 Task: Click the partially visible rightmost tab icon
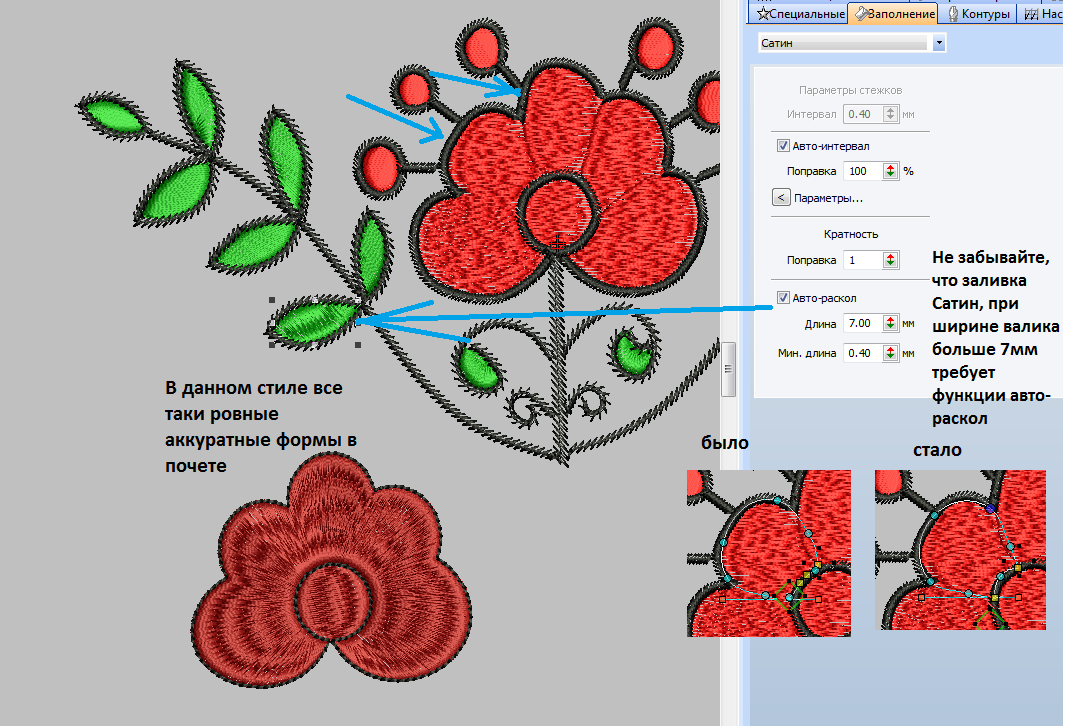(1031, 14)
